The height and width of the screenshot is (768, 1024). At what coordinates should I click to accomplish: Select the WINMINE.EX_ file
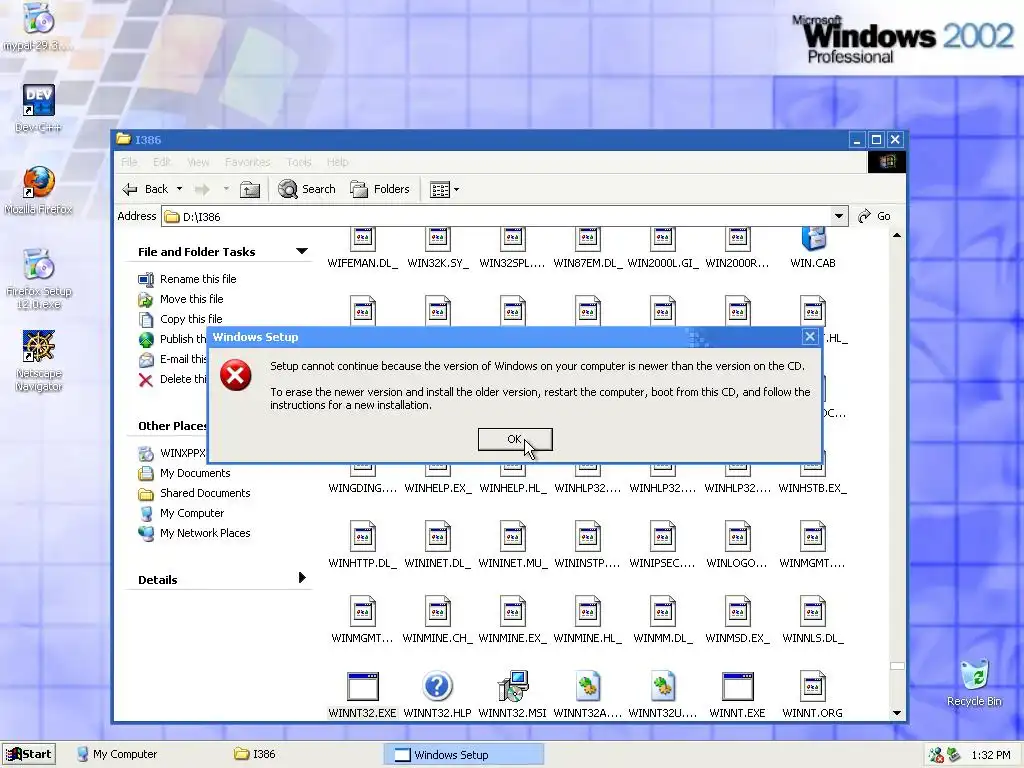(x=512, y=620)
